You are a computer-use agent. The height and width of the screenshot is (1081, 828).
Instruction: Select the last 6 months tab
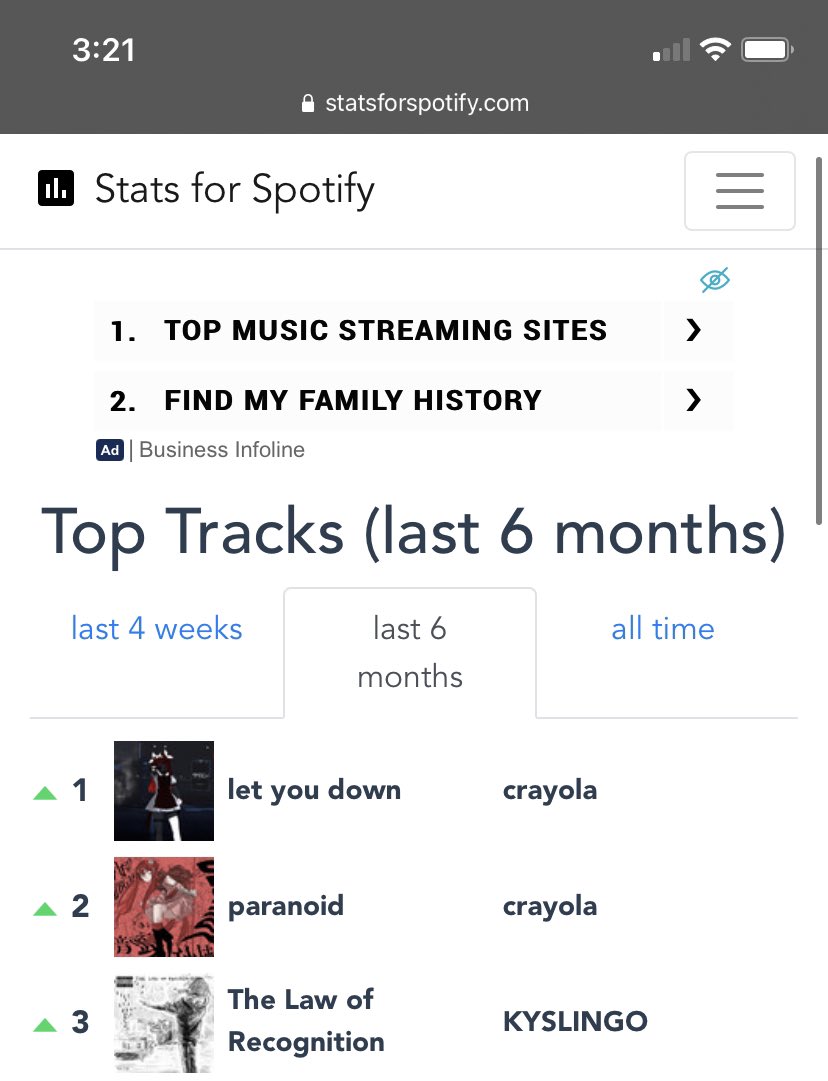410,653
